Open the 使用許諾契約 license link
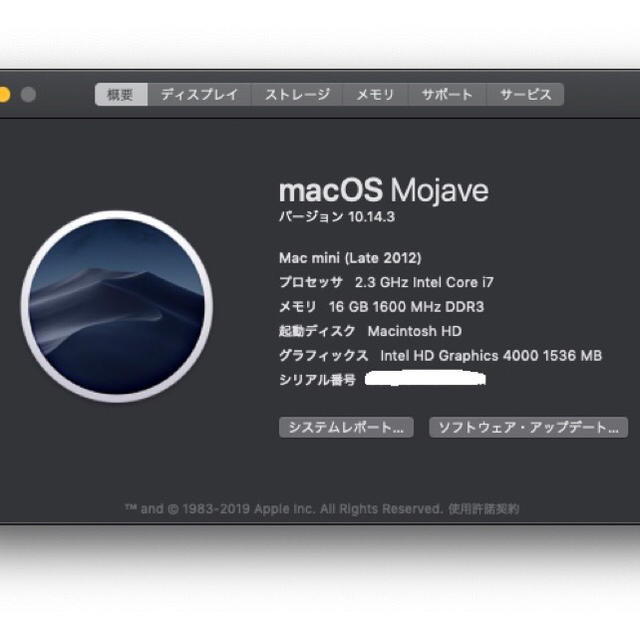Image resolution: width=640 pixels, height=640 pixels. (x=484, y=509)
